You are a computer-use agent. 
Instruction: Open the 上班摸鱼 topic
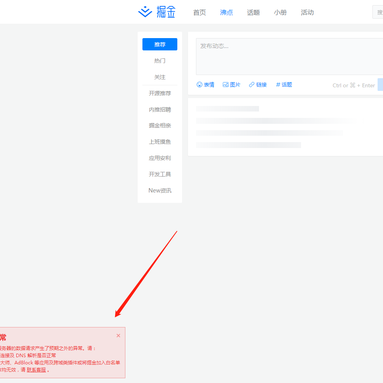(160, 142)
